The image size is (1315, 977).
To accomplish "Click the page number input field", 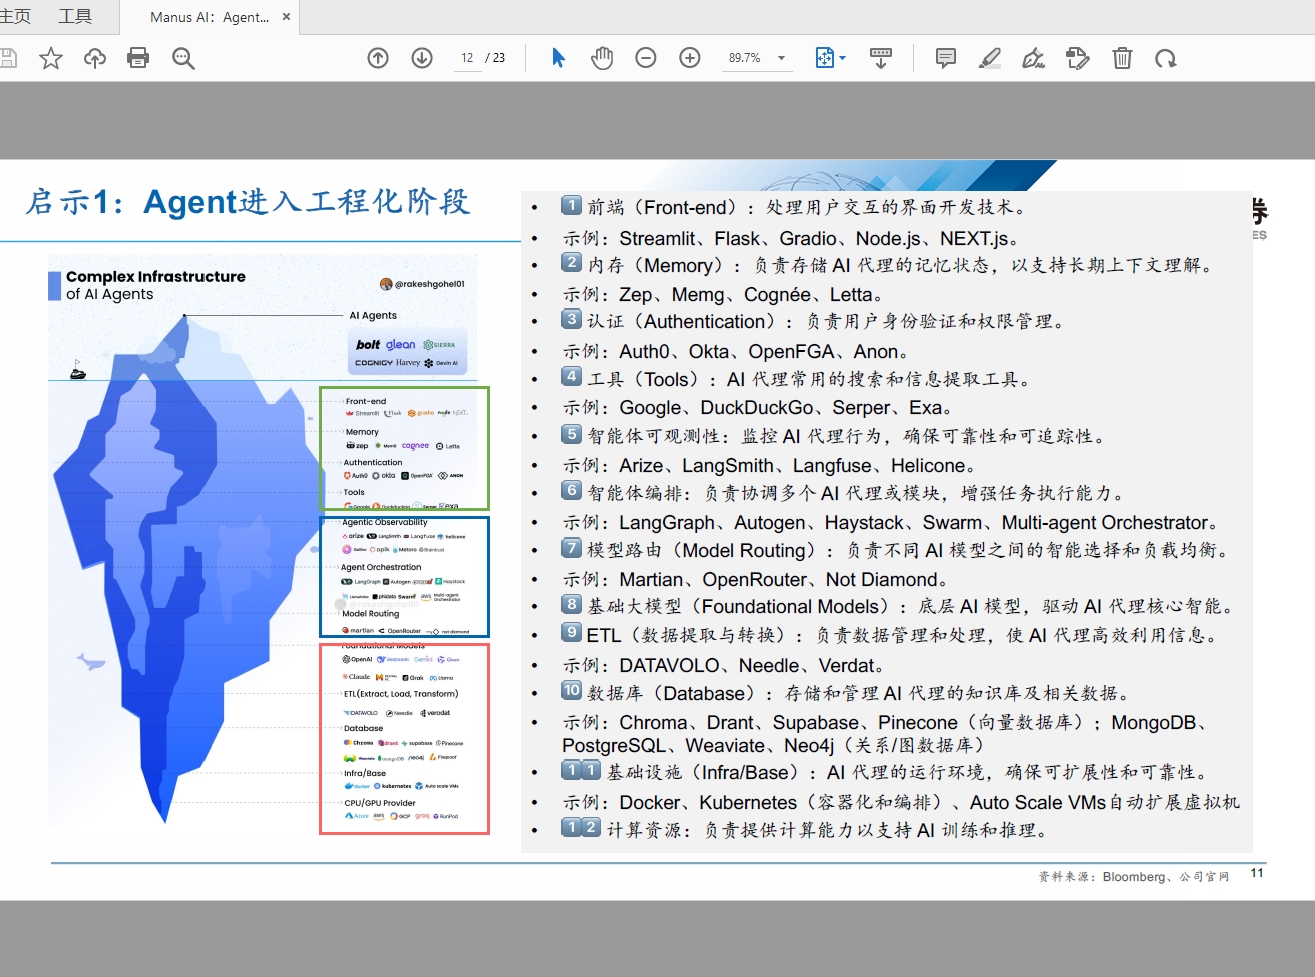I will coord(467,58).
